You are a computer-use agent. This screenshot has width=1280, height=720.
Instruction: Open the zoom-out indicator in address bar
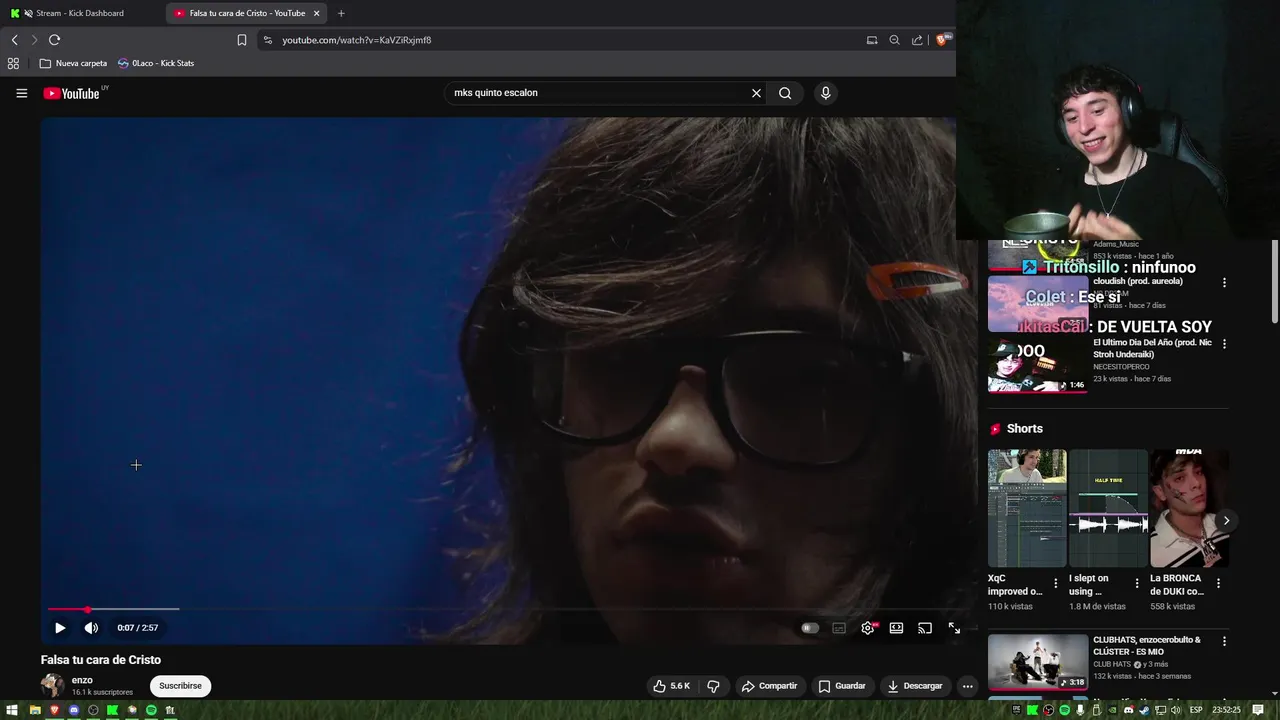click(x=894, y=40)
